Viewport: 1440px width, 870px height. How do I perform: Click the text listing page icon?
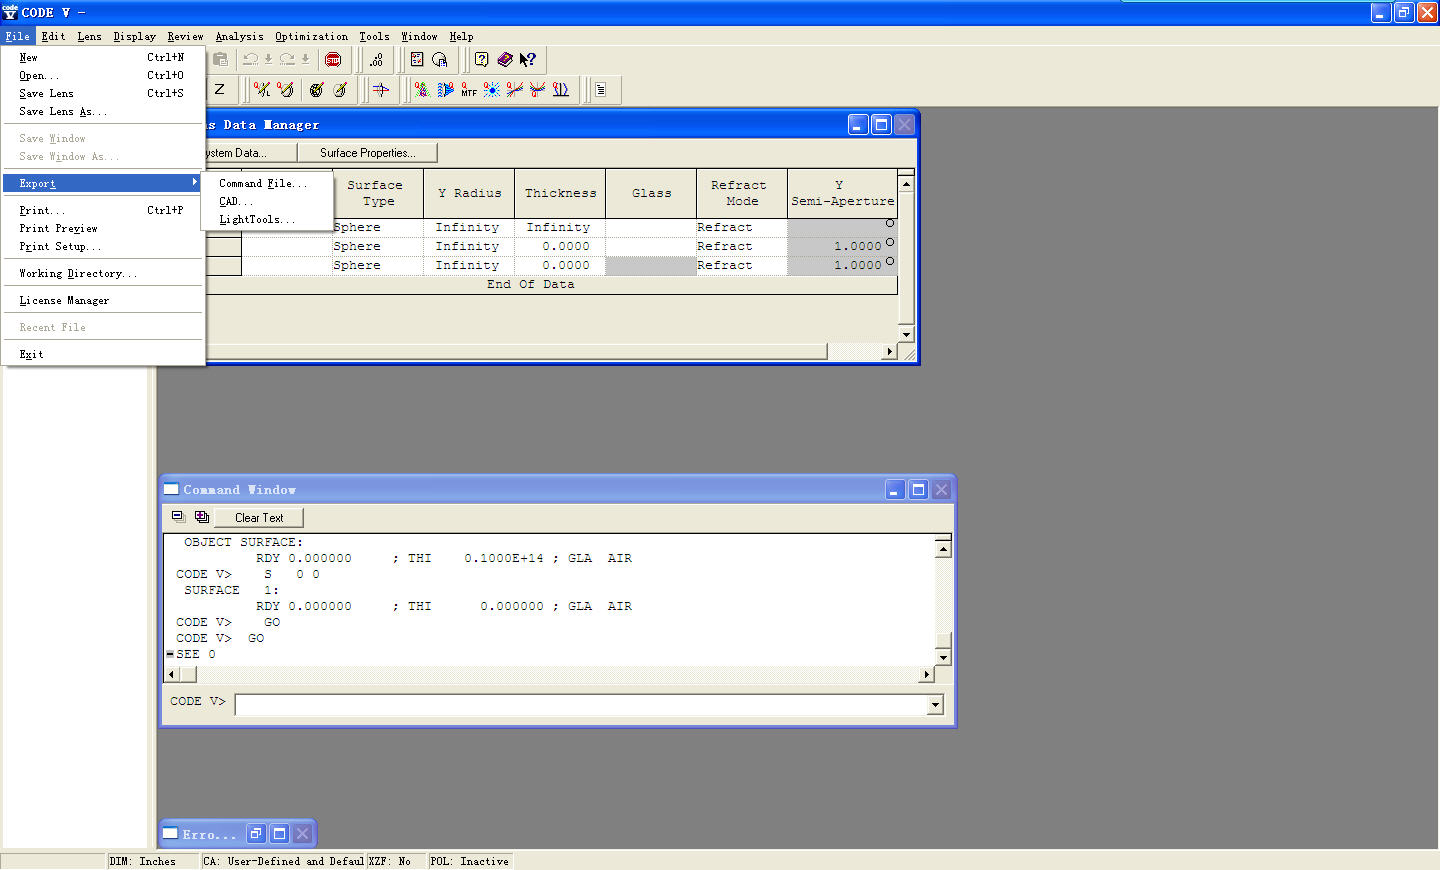point(601,90)
